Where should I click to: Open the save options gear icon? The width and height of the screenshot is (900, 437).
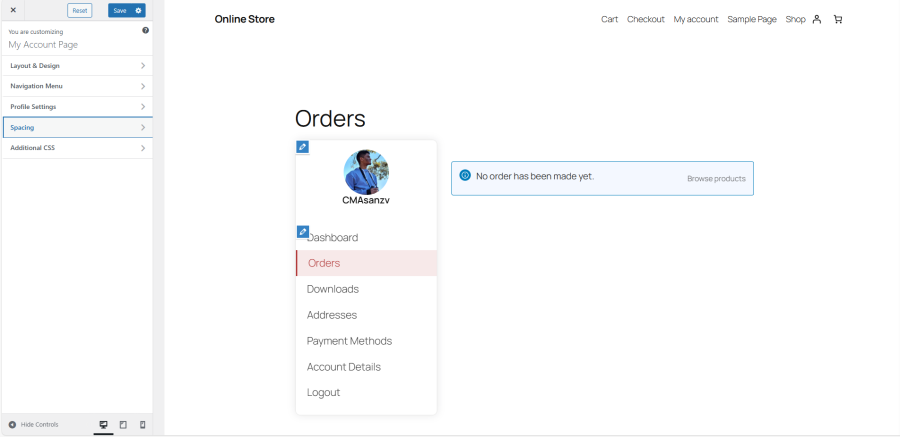138,10
